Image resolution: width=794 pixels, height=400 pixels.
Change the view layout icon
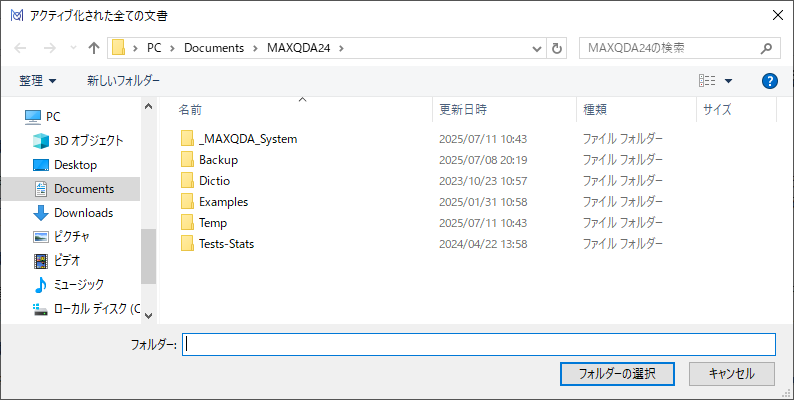pyautogui.click(x=707, y=81)
